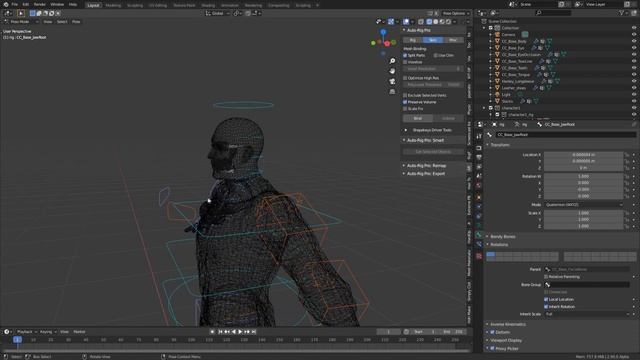Open the viewport Select menu
Image resolution: width=640 pixels, height=360 pixels.
[x=62, y=22]
